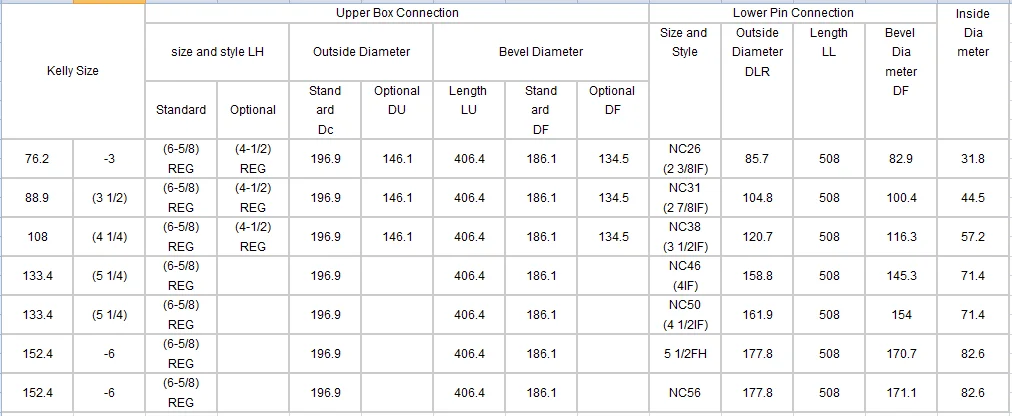Select the cell with value 161.9
The image size is (1012, 416).
click(757, 314)
